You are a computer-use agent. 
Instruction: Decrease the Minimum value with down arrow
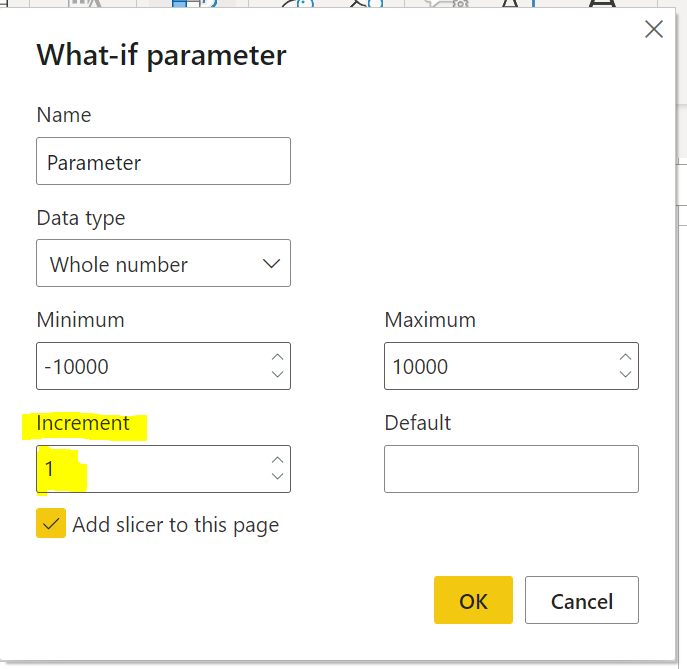pyautogui.click(x=277, y=374)
